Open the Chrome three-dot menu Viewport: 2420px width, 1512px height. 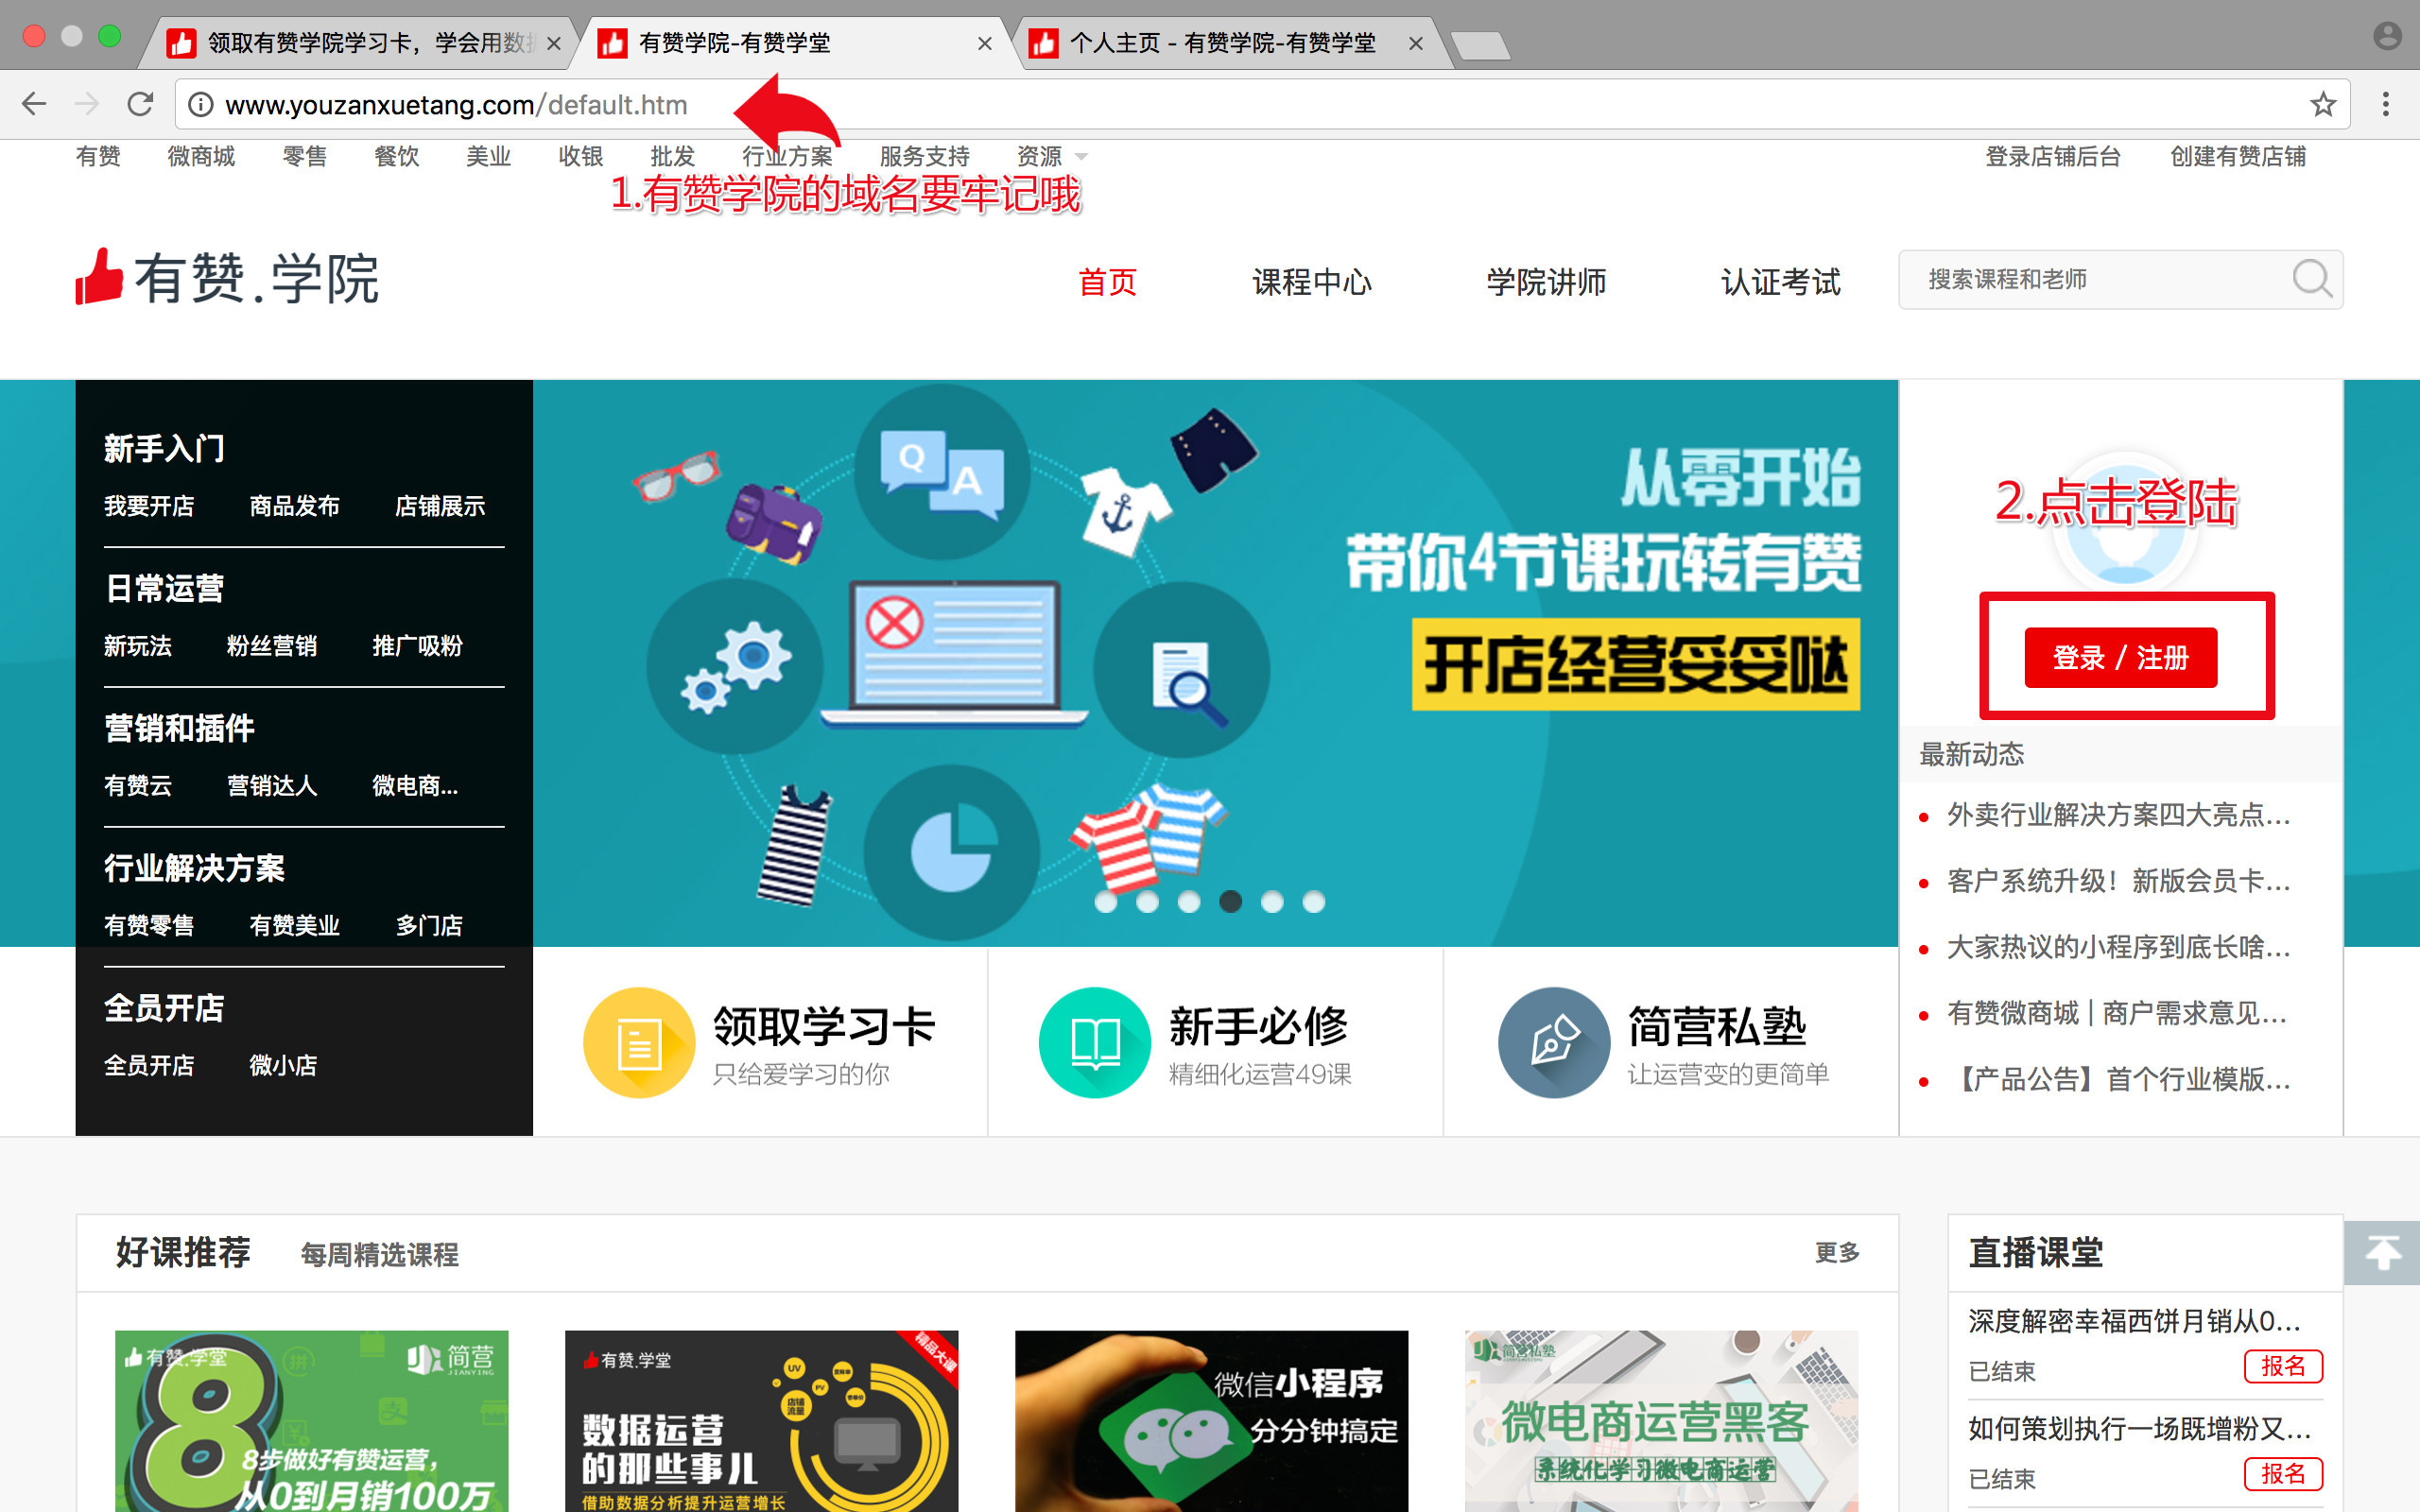[2386, 104]
